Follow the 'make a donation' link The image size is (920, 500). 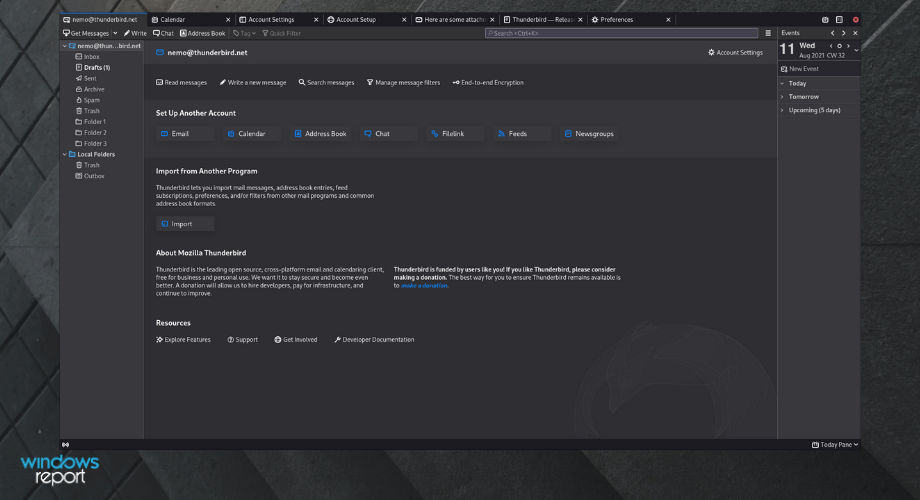[424, 286]
